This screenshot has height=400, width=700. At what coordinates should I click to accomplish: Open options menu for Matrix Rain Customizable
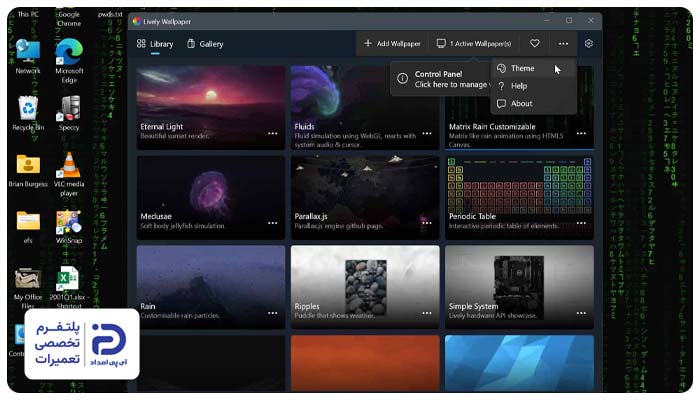[581, 133]
